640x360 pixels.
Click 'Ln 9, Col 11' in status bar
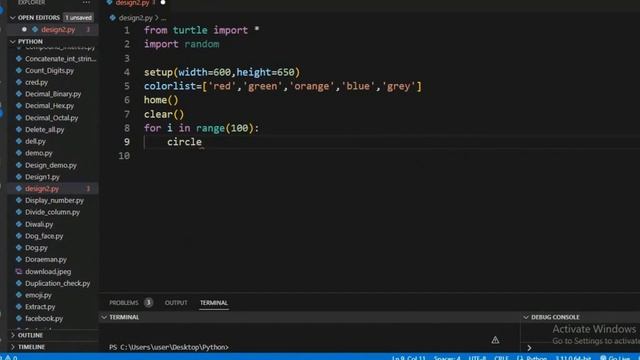coord(408,358)
